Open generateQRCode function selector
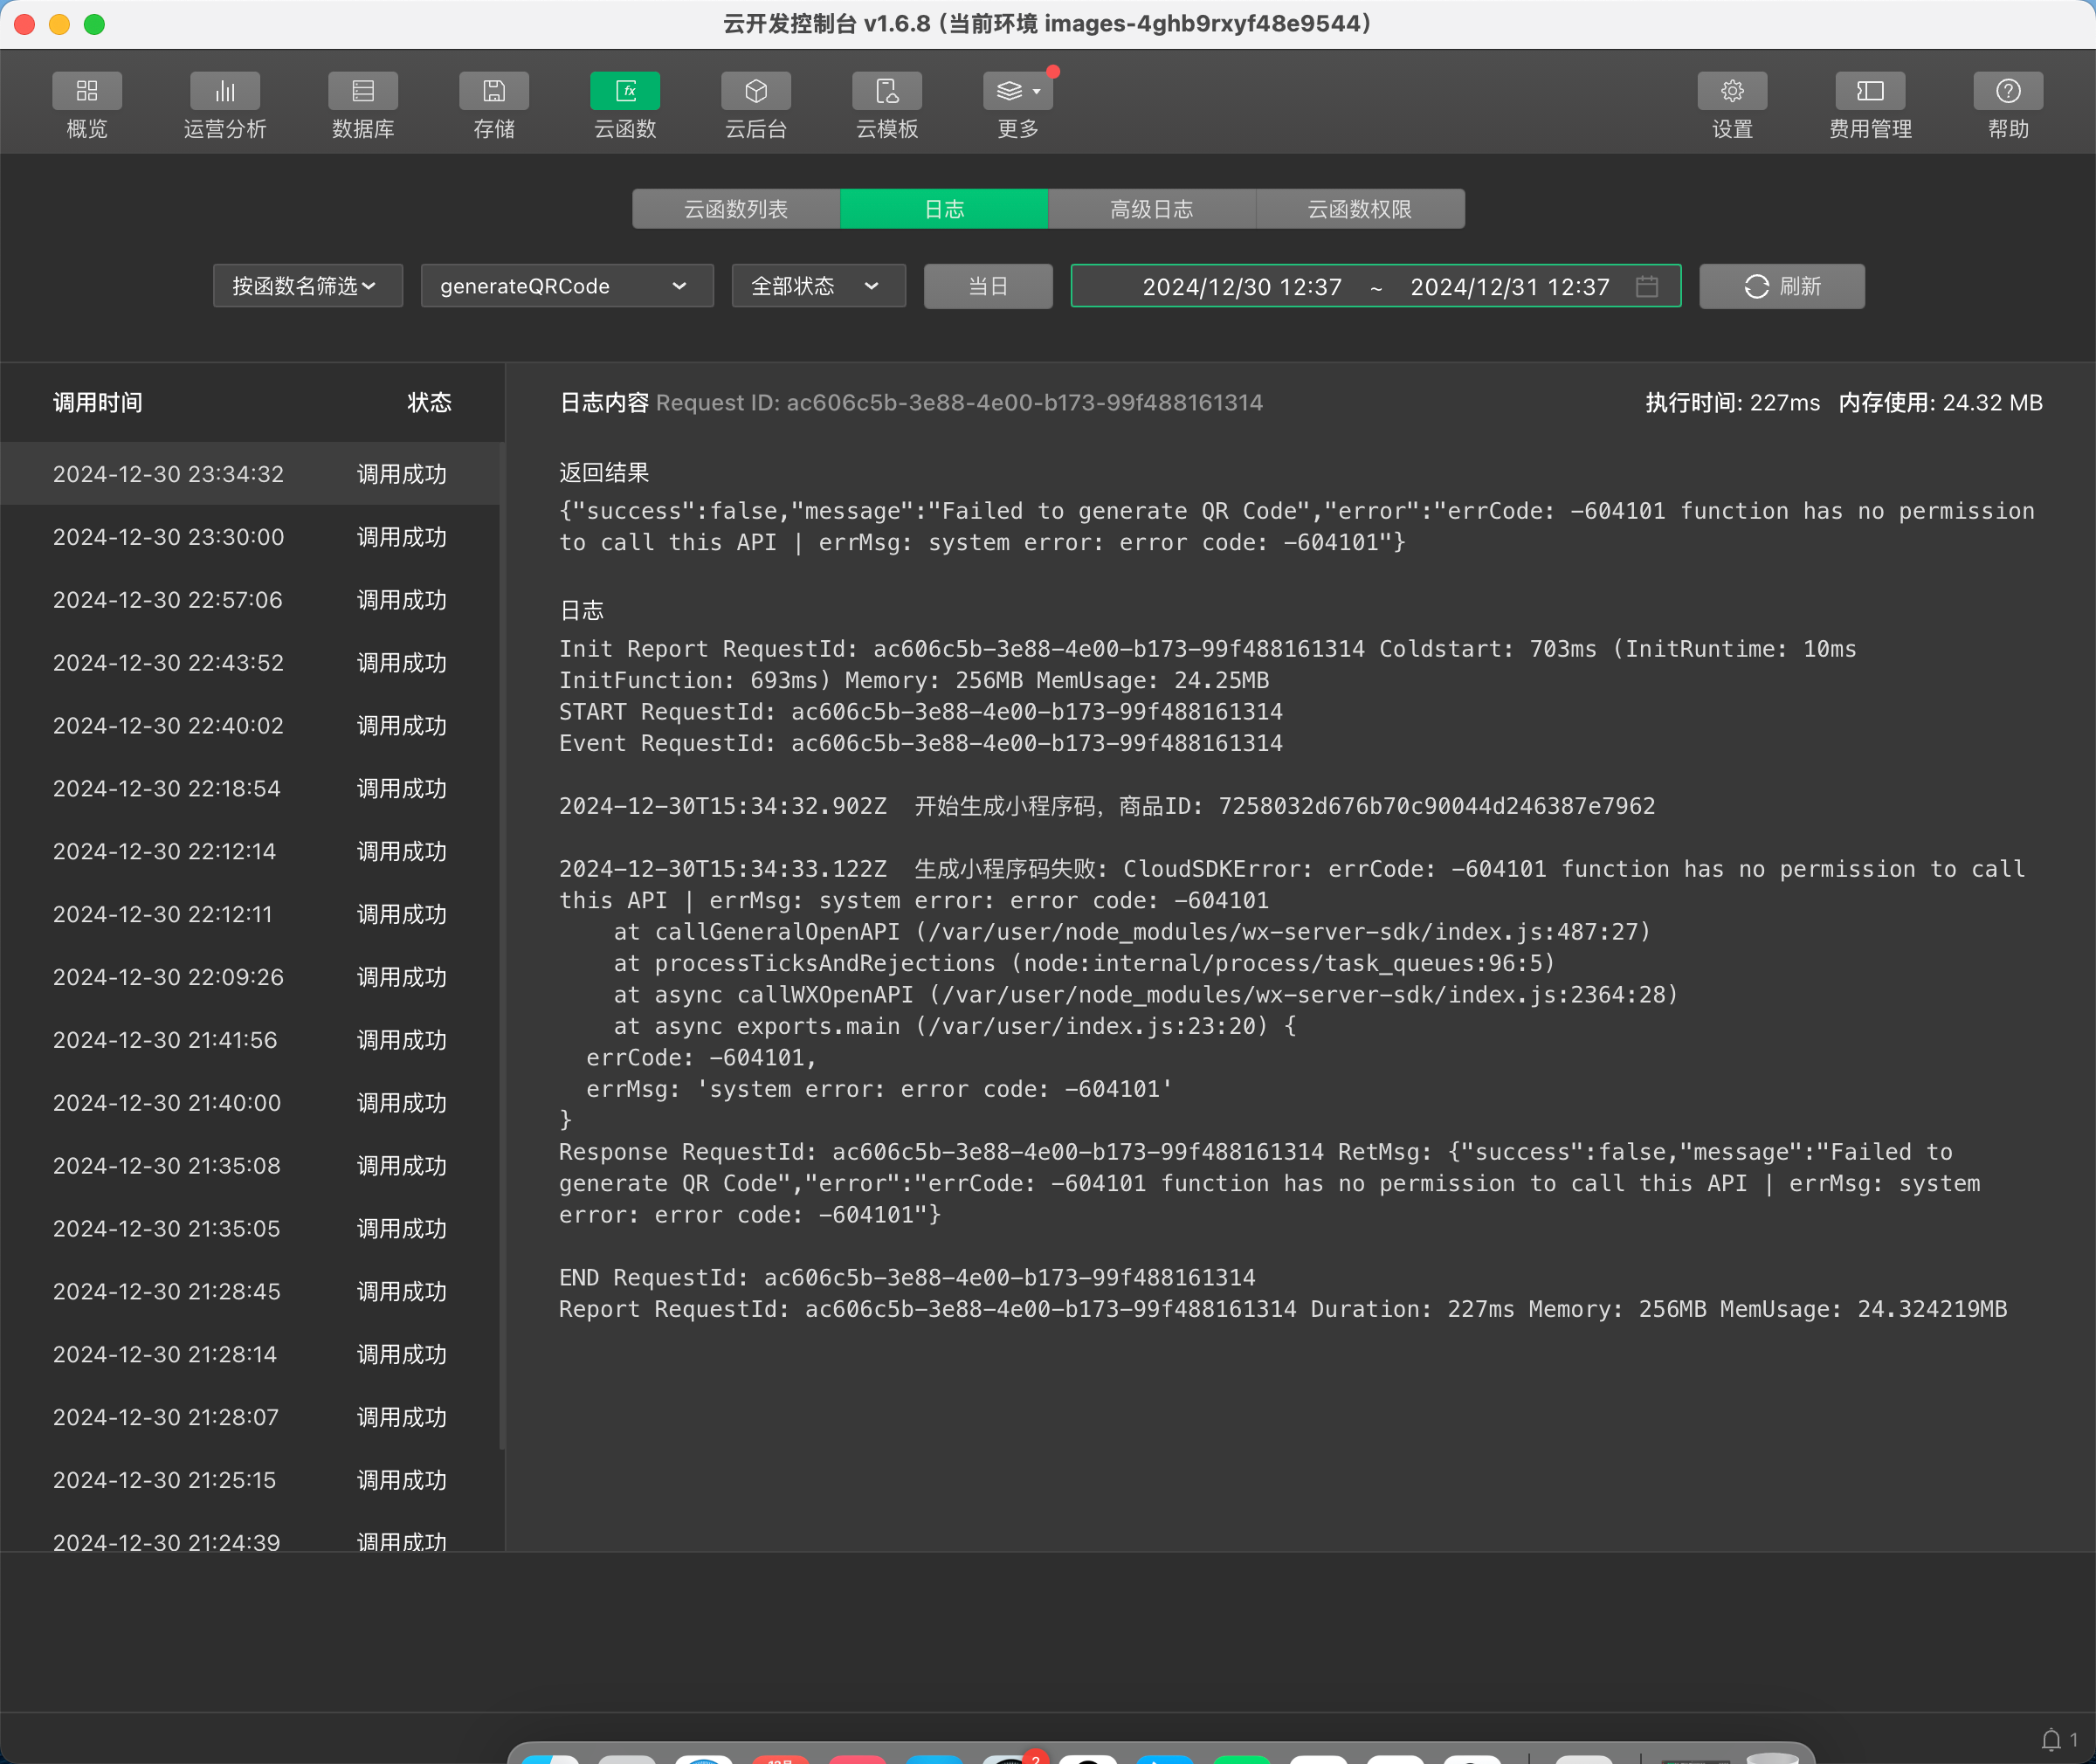The height and width of the screenshot is (1764, 2096). (566, 286)
